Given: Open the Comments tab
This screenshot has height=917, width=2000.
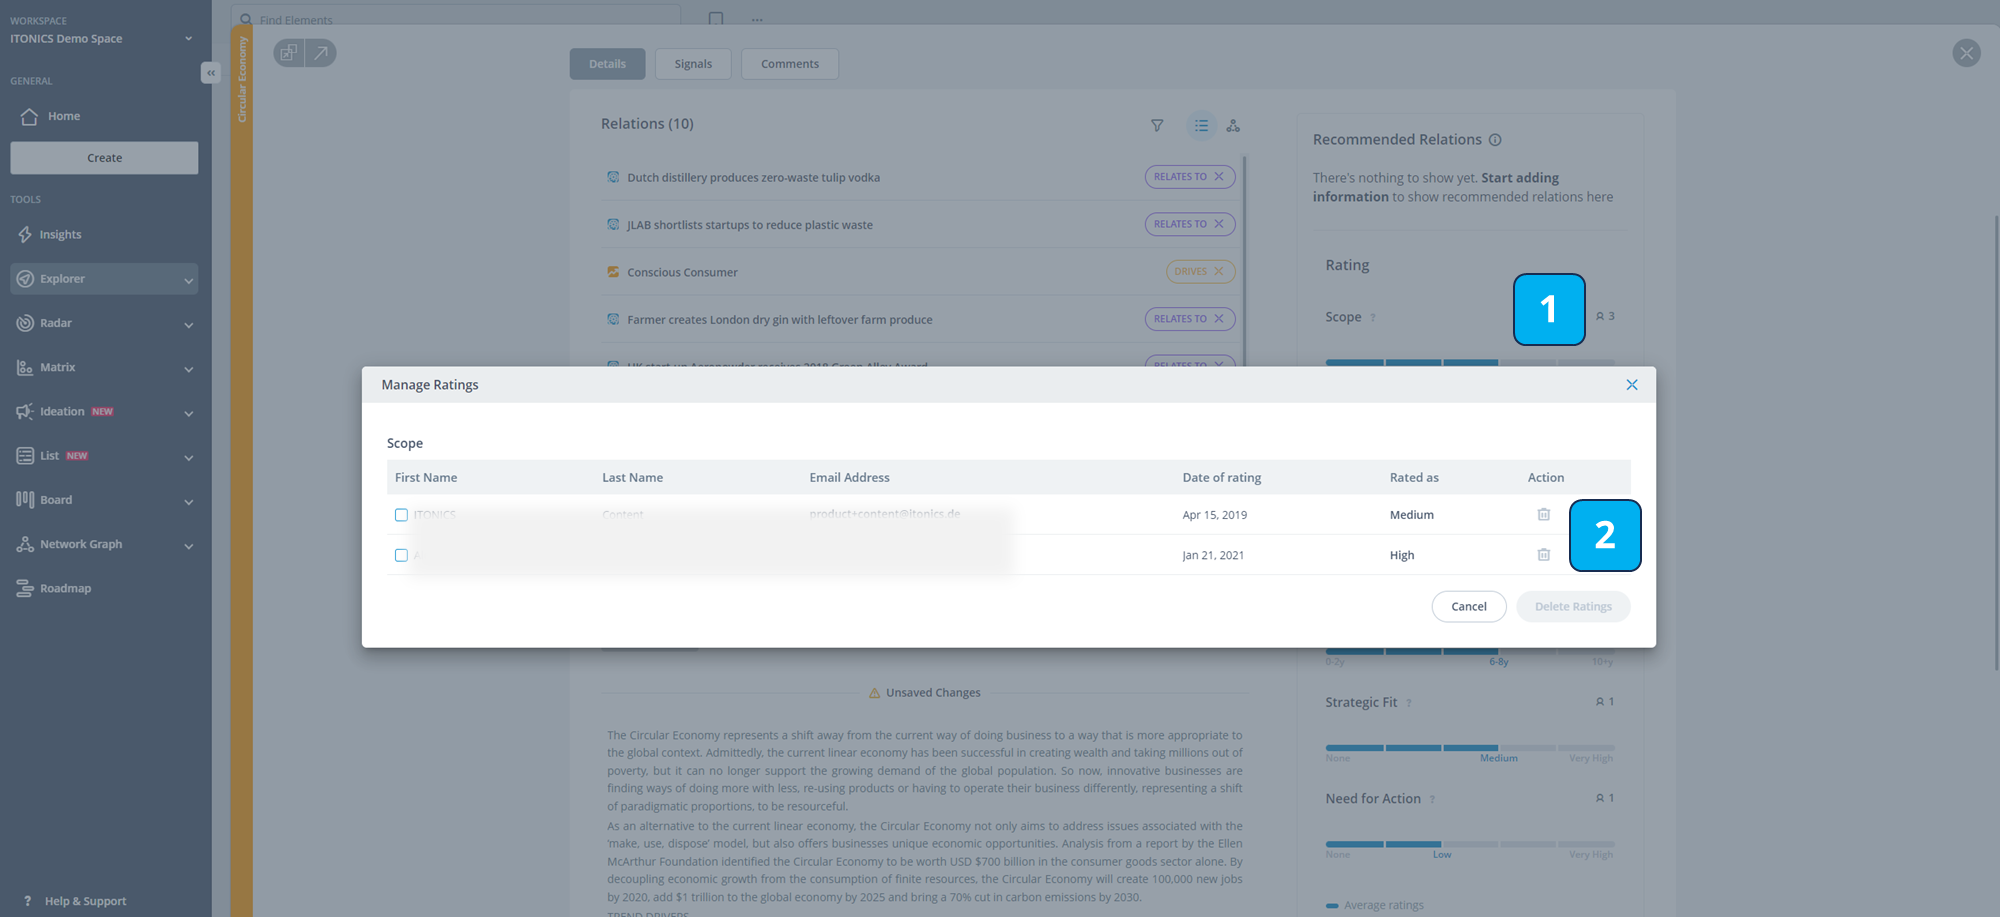Looking at the screenshot, I should [x=789, y=63].
